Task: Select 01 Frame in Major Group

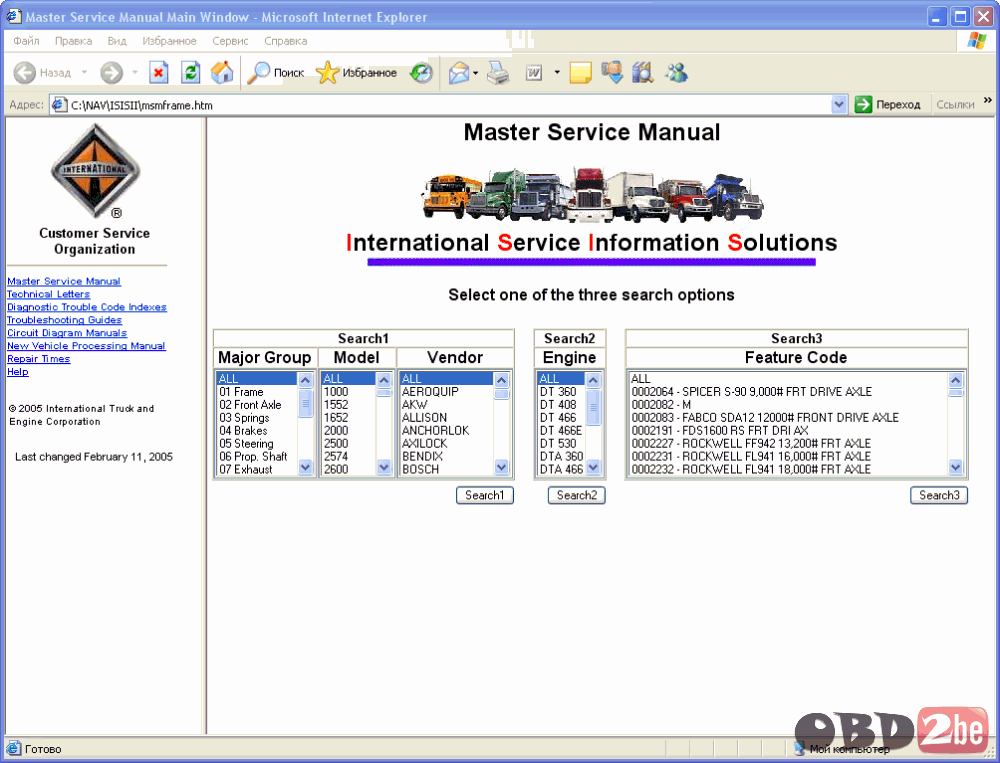Action: click(257, 392)
